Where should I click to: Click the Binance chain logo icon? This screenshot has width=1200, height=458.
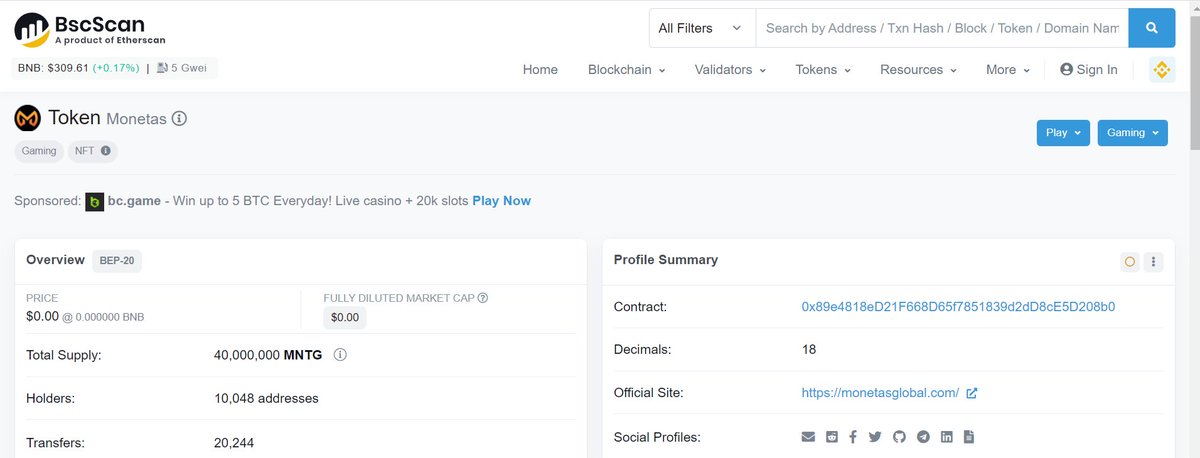coord(1162,70)
